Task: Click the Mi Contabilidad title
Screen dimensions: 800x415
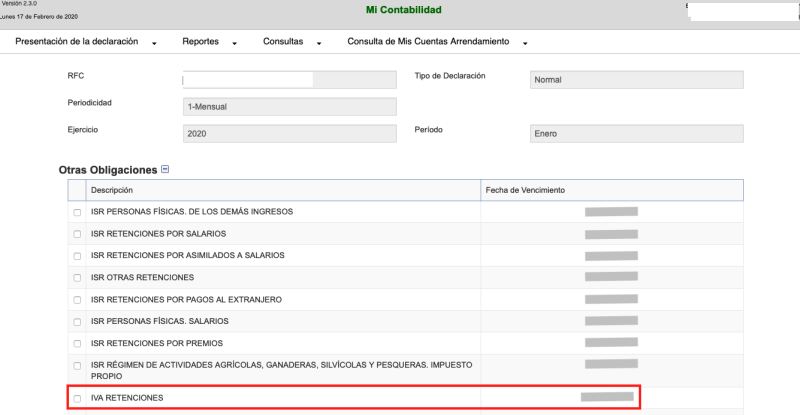Action: [404, 10]
